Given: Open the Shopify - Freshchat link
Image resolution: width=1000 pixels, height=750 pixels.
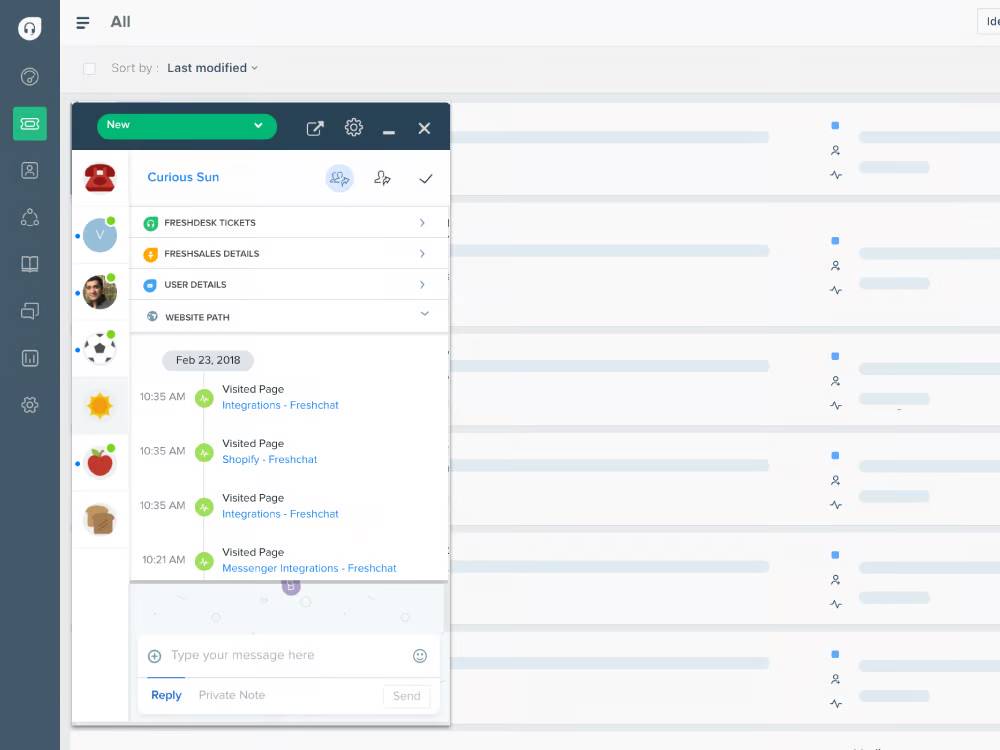Looking at the screenshot, I should (269, 459).
